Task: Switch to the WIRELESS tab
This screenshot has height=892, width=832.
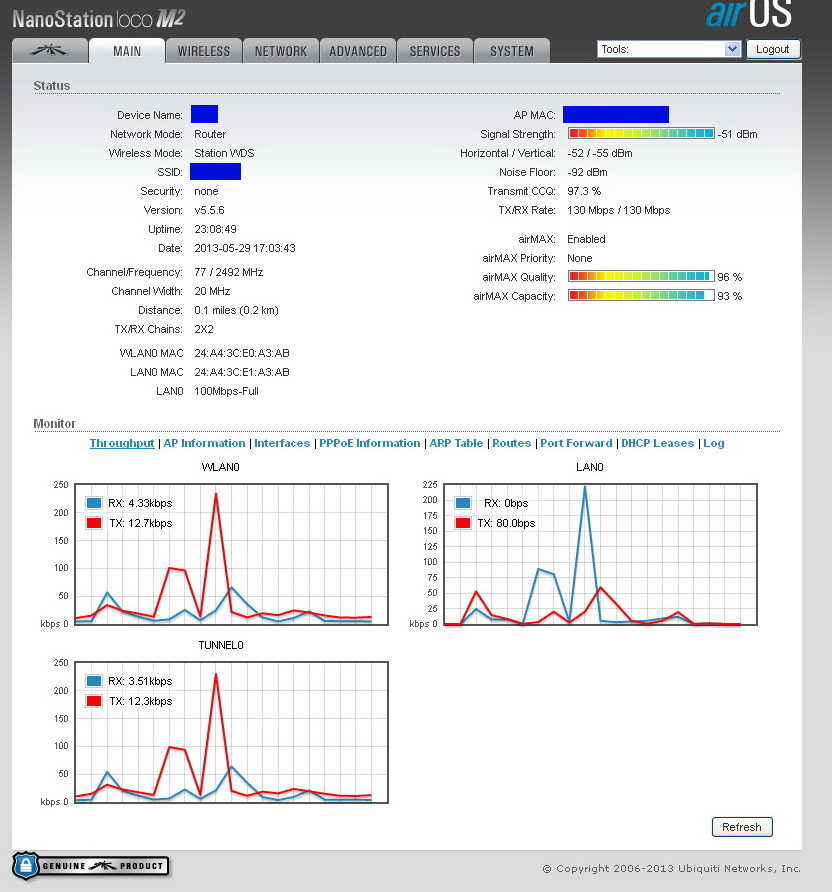Action: 204,51
